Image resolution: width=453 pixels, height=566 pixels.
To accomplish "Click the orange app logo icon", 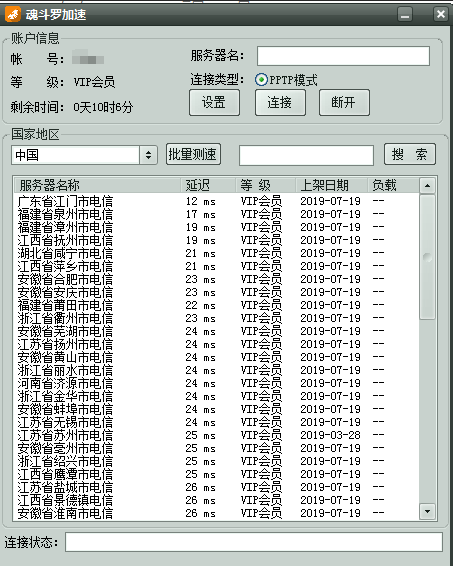I will (x=13, y=14).
